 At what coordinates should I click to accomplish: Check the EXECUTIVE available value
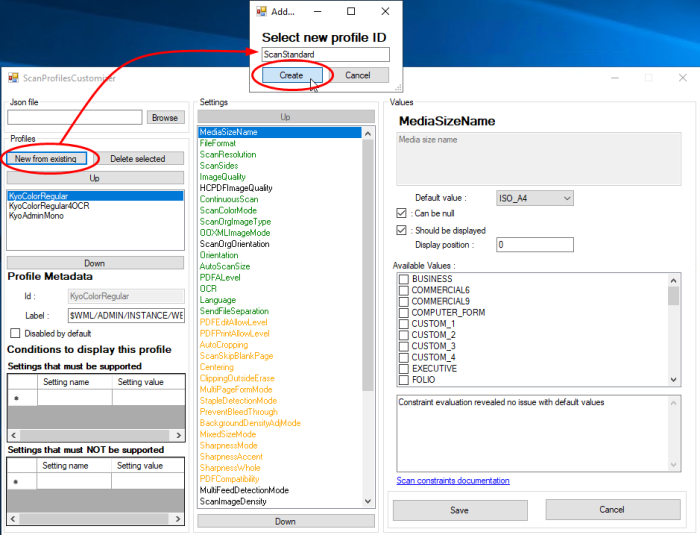(404, 368)
